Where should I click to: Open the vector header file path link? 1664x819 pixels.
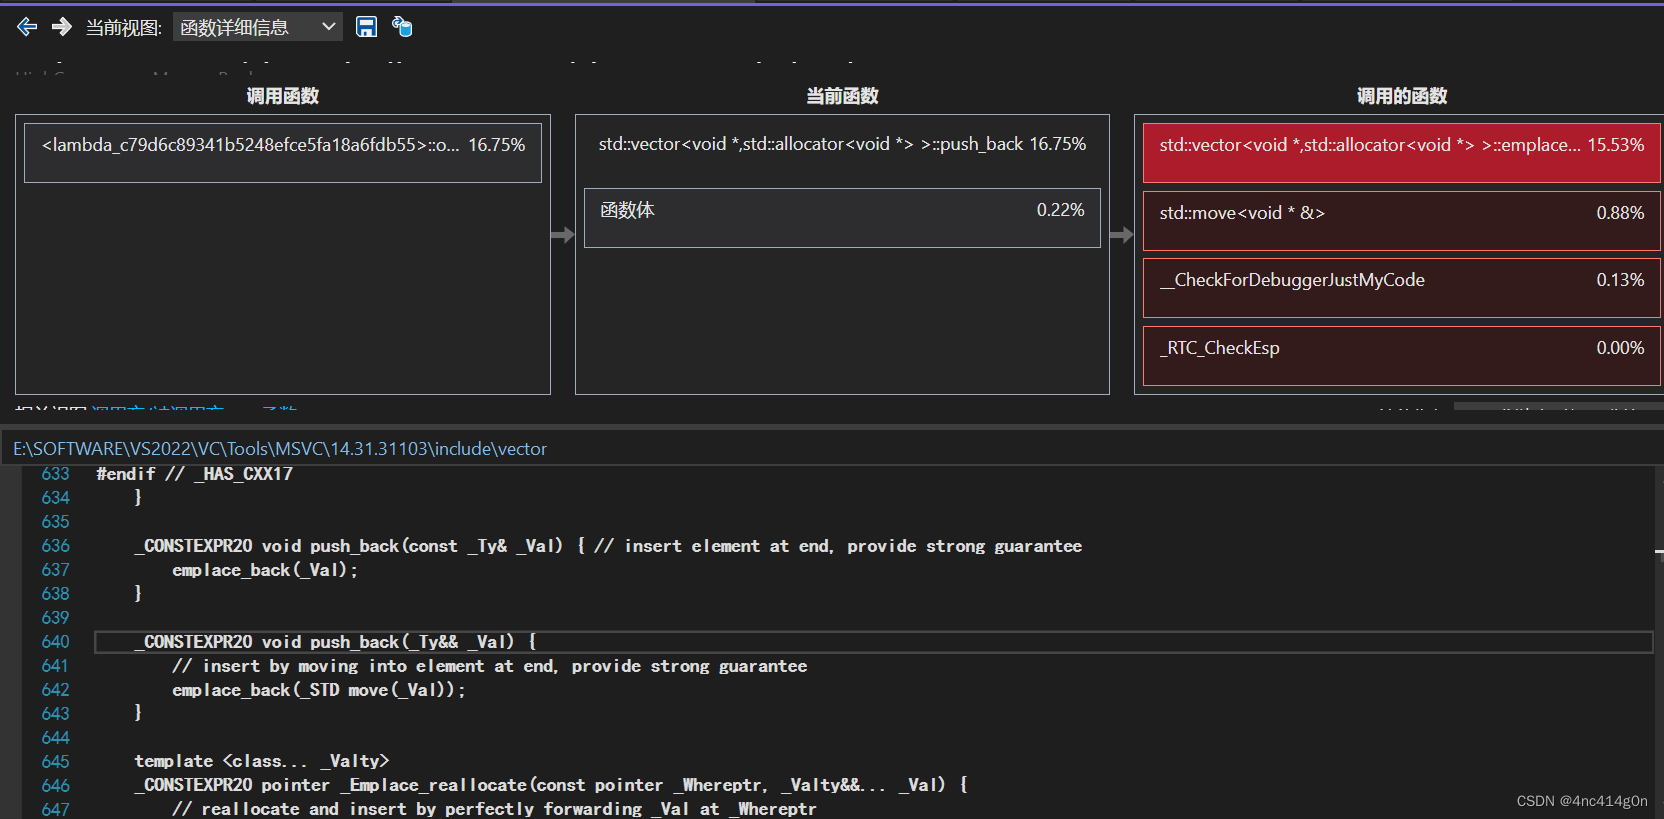(x=280, y=449)
